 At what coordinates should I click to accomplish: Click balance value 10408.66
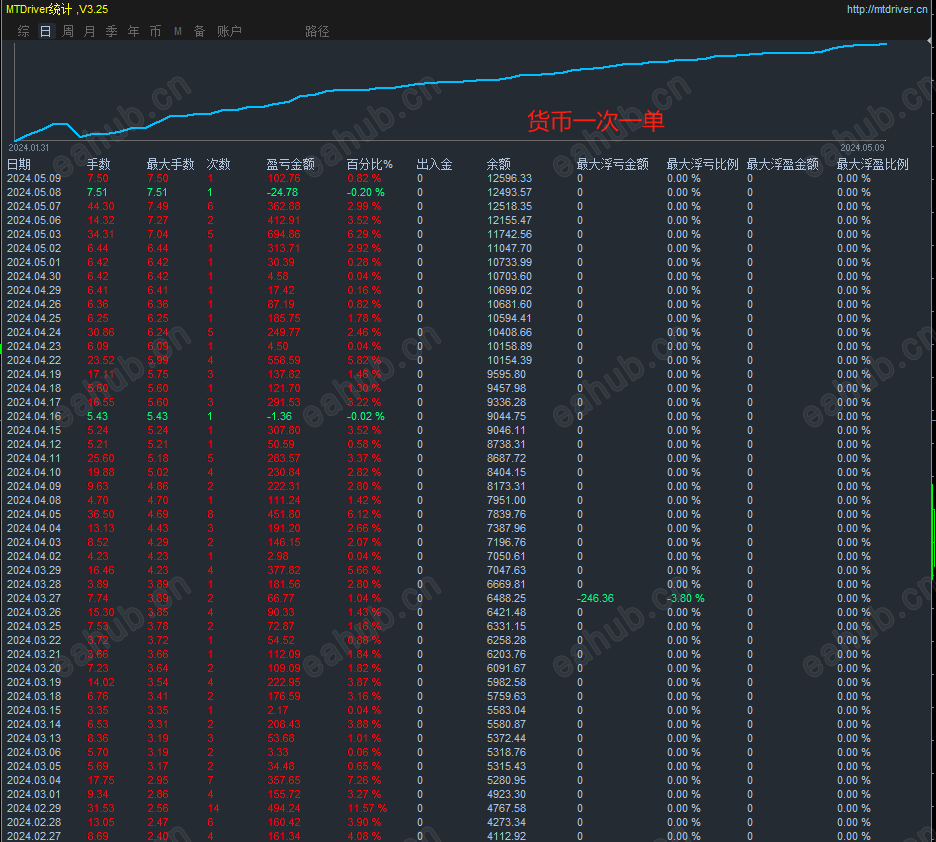(509, 332)
